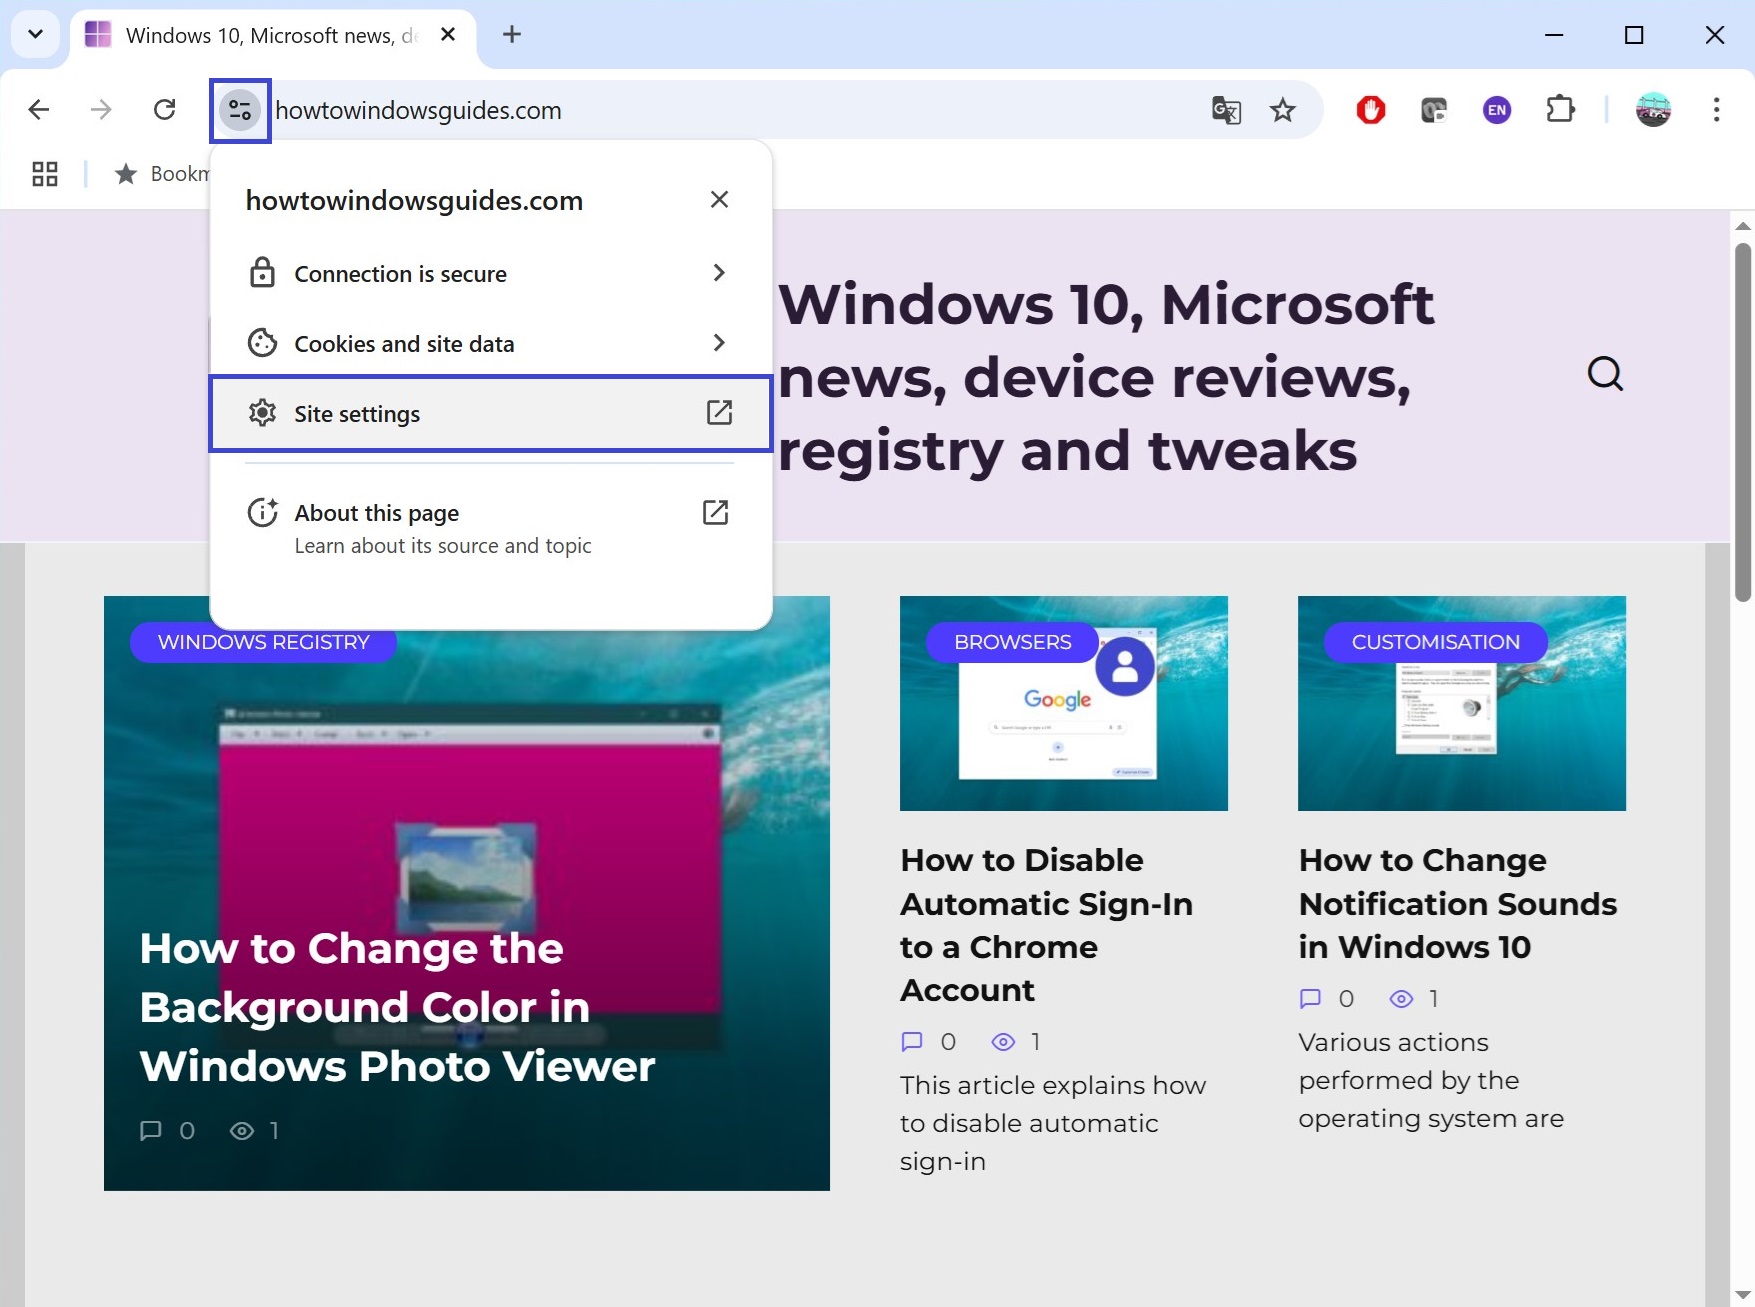Select the Windows 10, Microsoft news tab
The height and width of the screenshot is (1307, 1755).
[273, 35]
